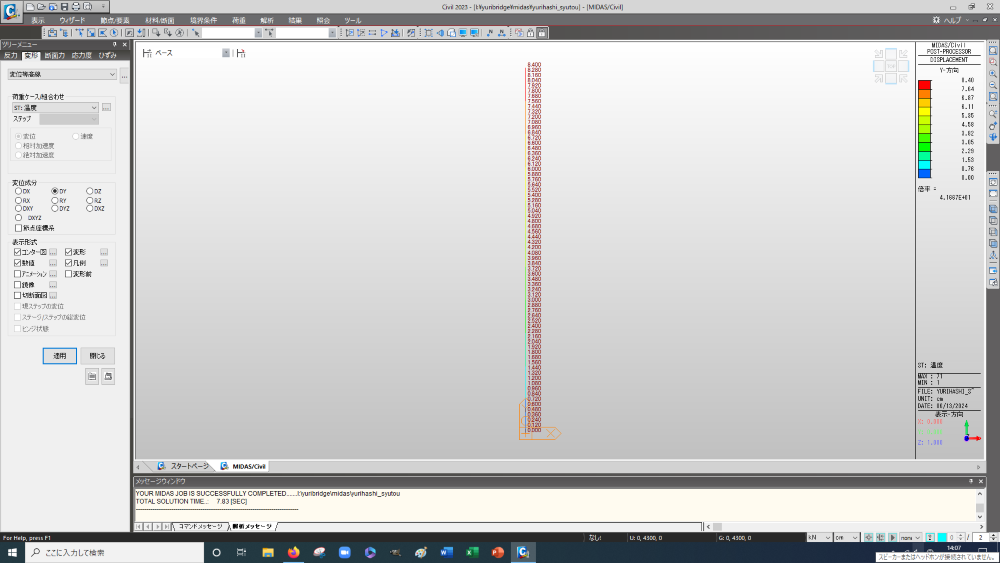Enable the 変形前 undeformed checkbox
Image resolution: width=1000 pixels, height=563 pixels.
click(x=68, y=274)
